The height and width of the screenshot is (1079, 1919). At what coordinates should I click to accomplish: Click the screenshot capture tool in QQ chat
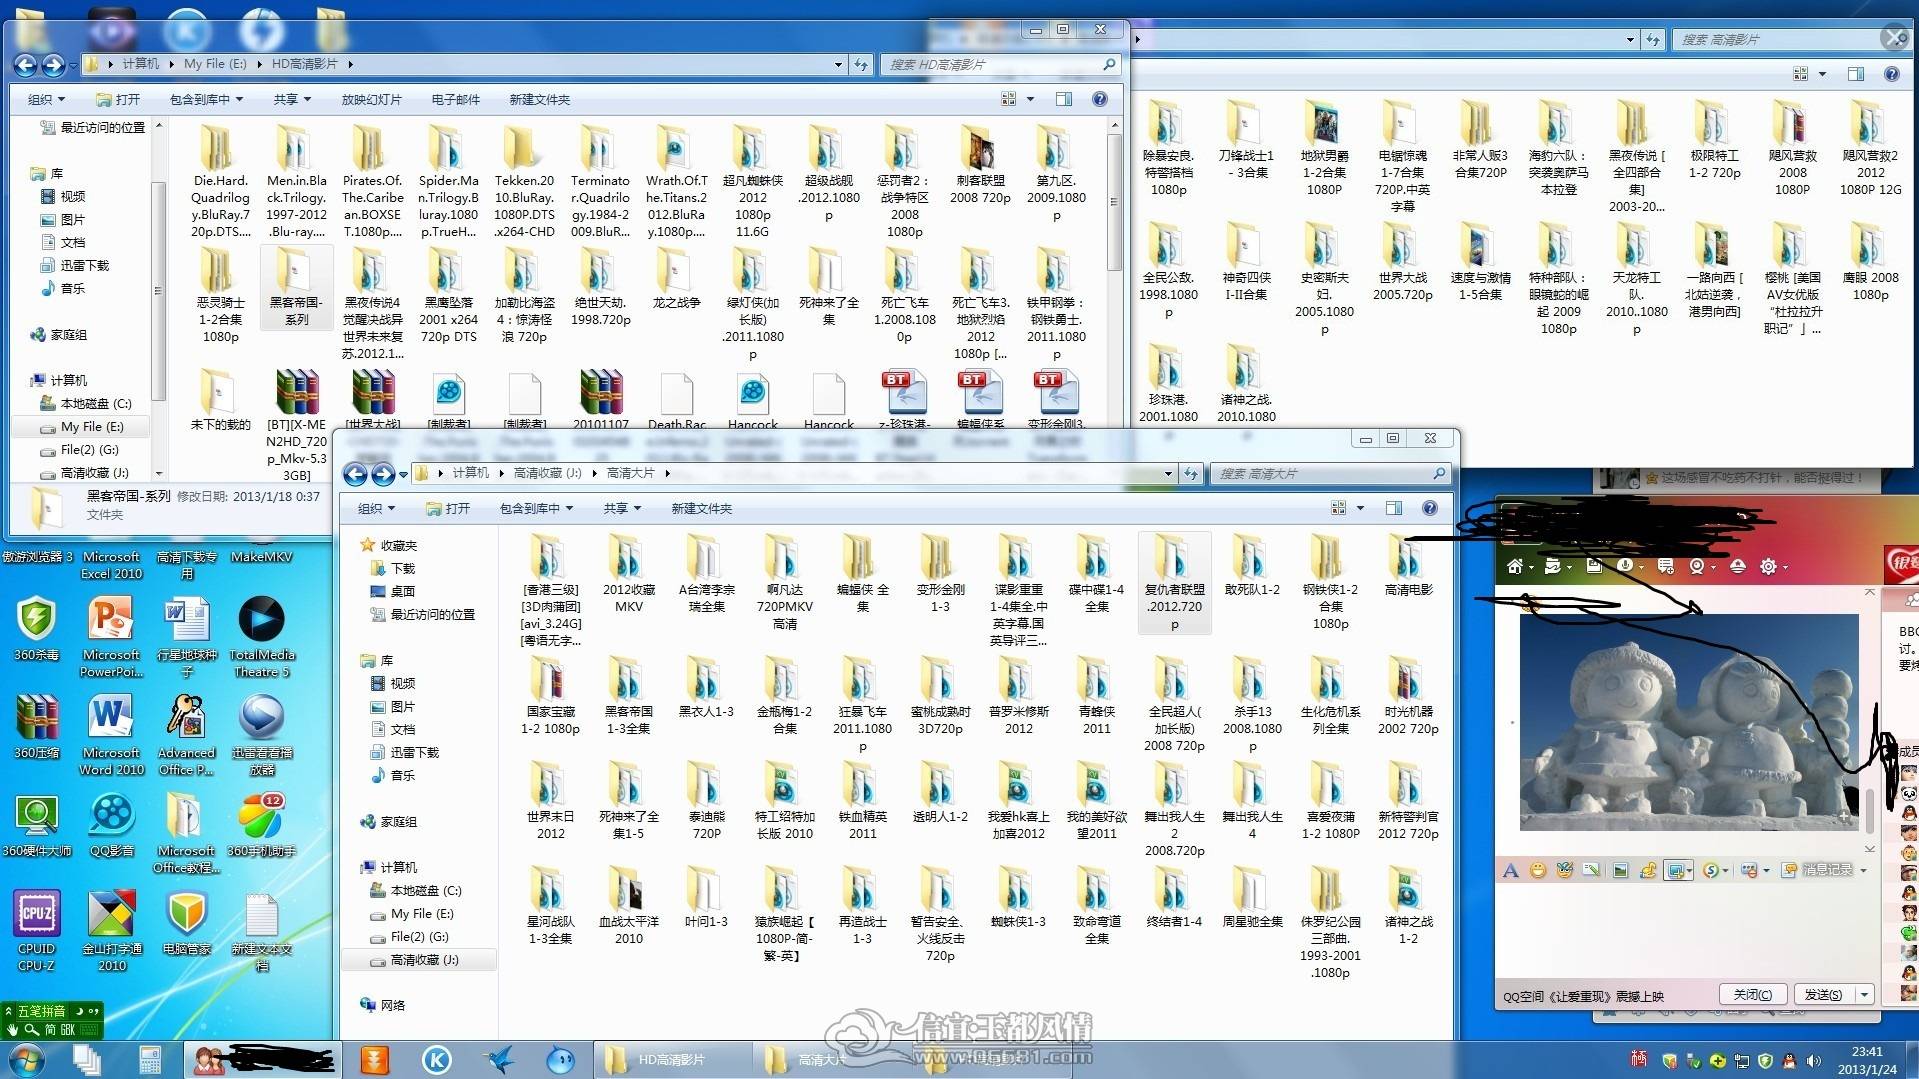click(1675, 870)
